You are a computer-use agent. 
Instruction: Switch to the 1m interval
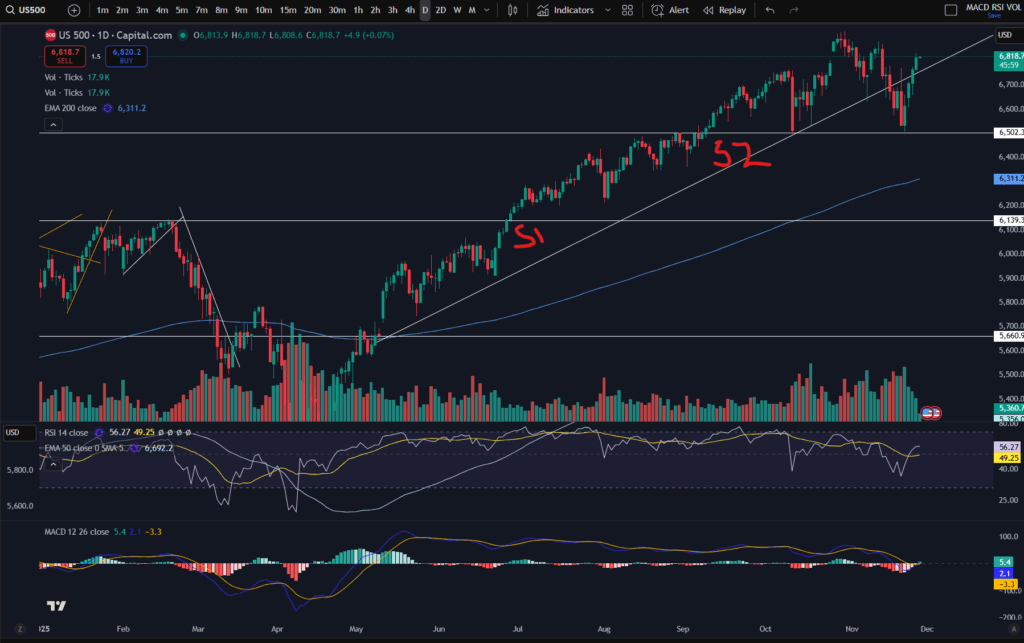[103, 10]
